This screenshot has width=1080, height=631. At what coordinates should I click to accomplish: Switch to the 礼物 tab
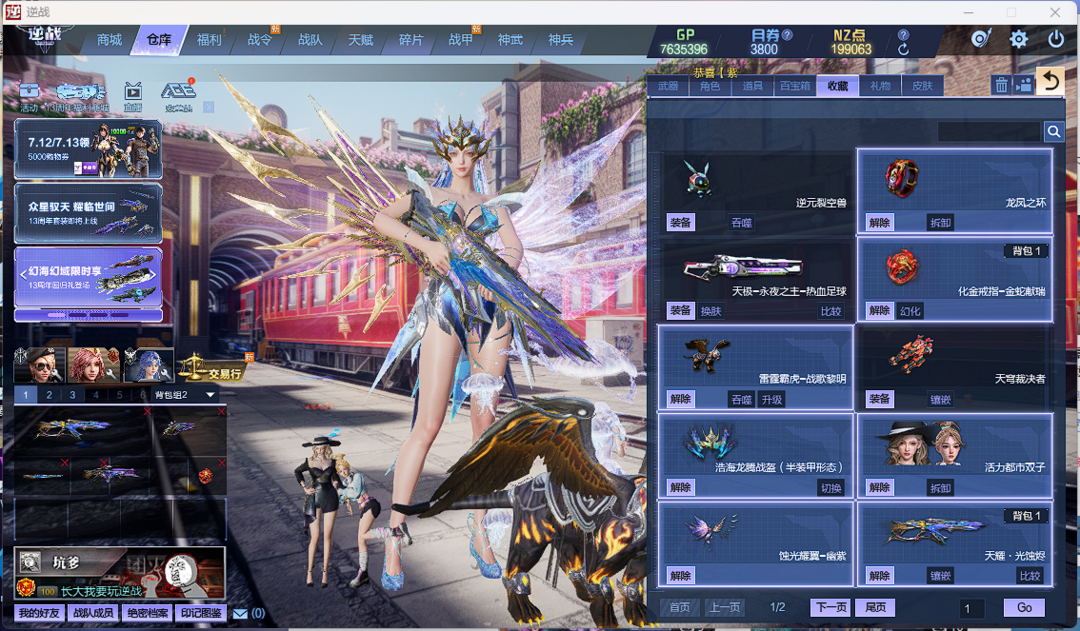tap(880, 85)
